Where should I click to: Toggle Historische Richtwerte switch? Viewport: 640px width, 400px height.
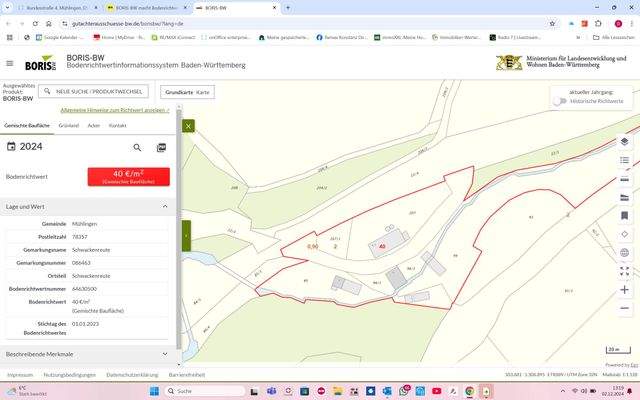click(x=559, y=101)
